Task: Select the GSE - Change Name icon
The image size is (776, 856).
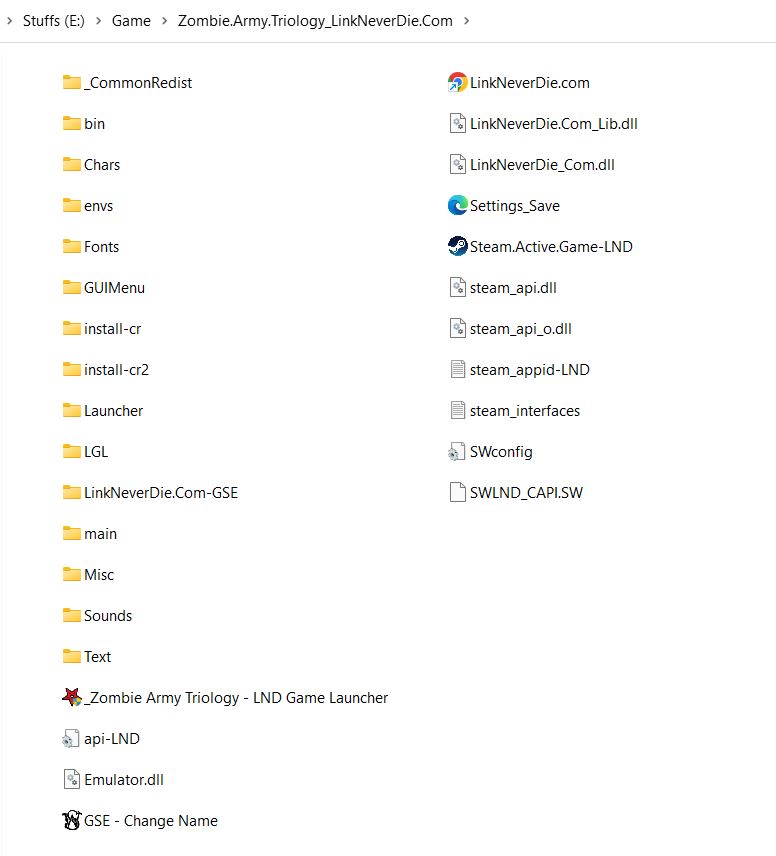Action: click(x=71, y=821)
